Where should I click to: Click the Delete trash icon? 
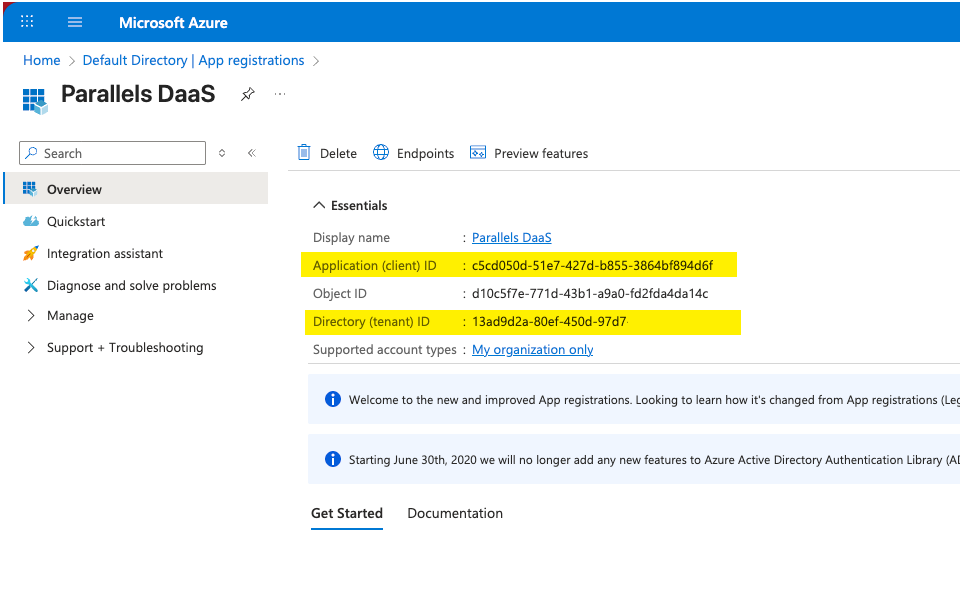(x=304, y=153)
